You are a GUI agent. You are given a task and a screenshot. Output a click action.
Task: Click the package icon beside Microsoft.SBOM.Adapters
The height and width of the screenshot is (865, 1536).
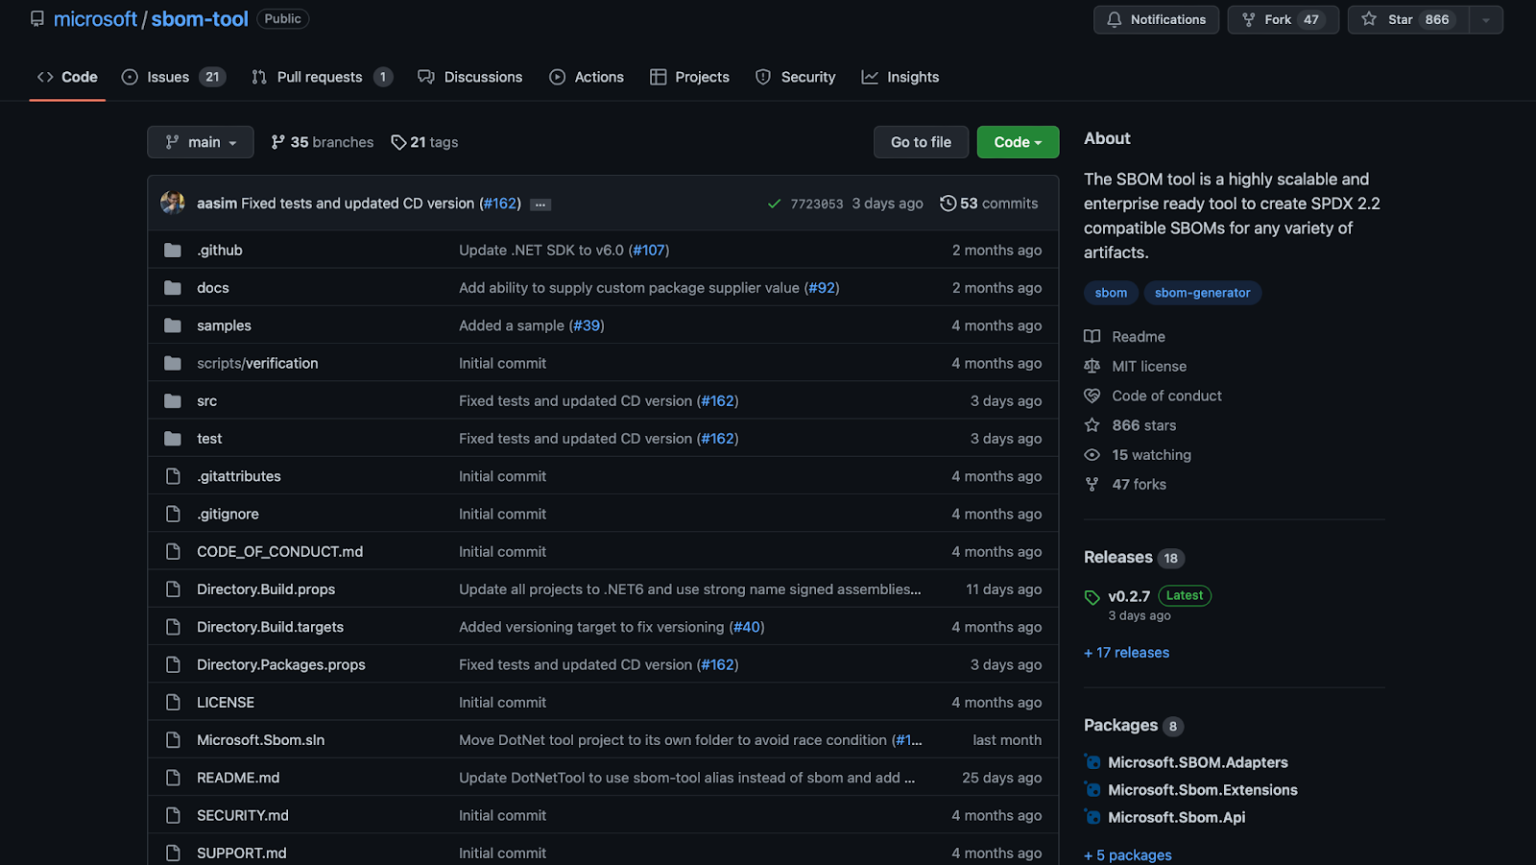click(x=1092, y=761)
